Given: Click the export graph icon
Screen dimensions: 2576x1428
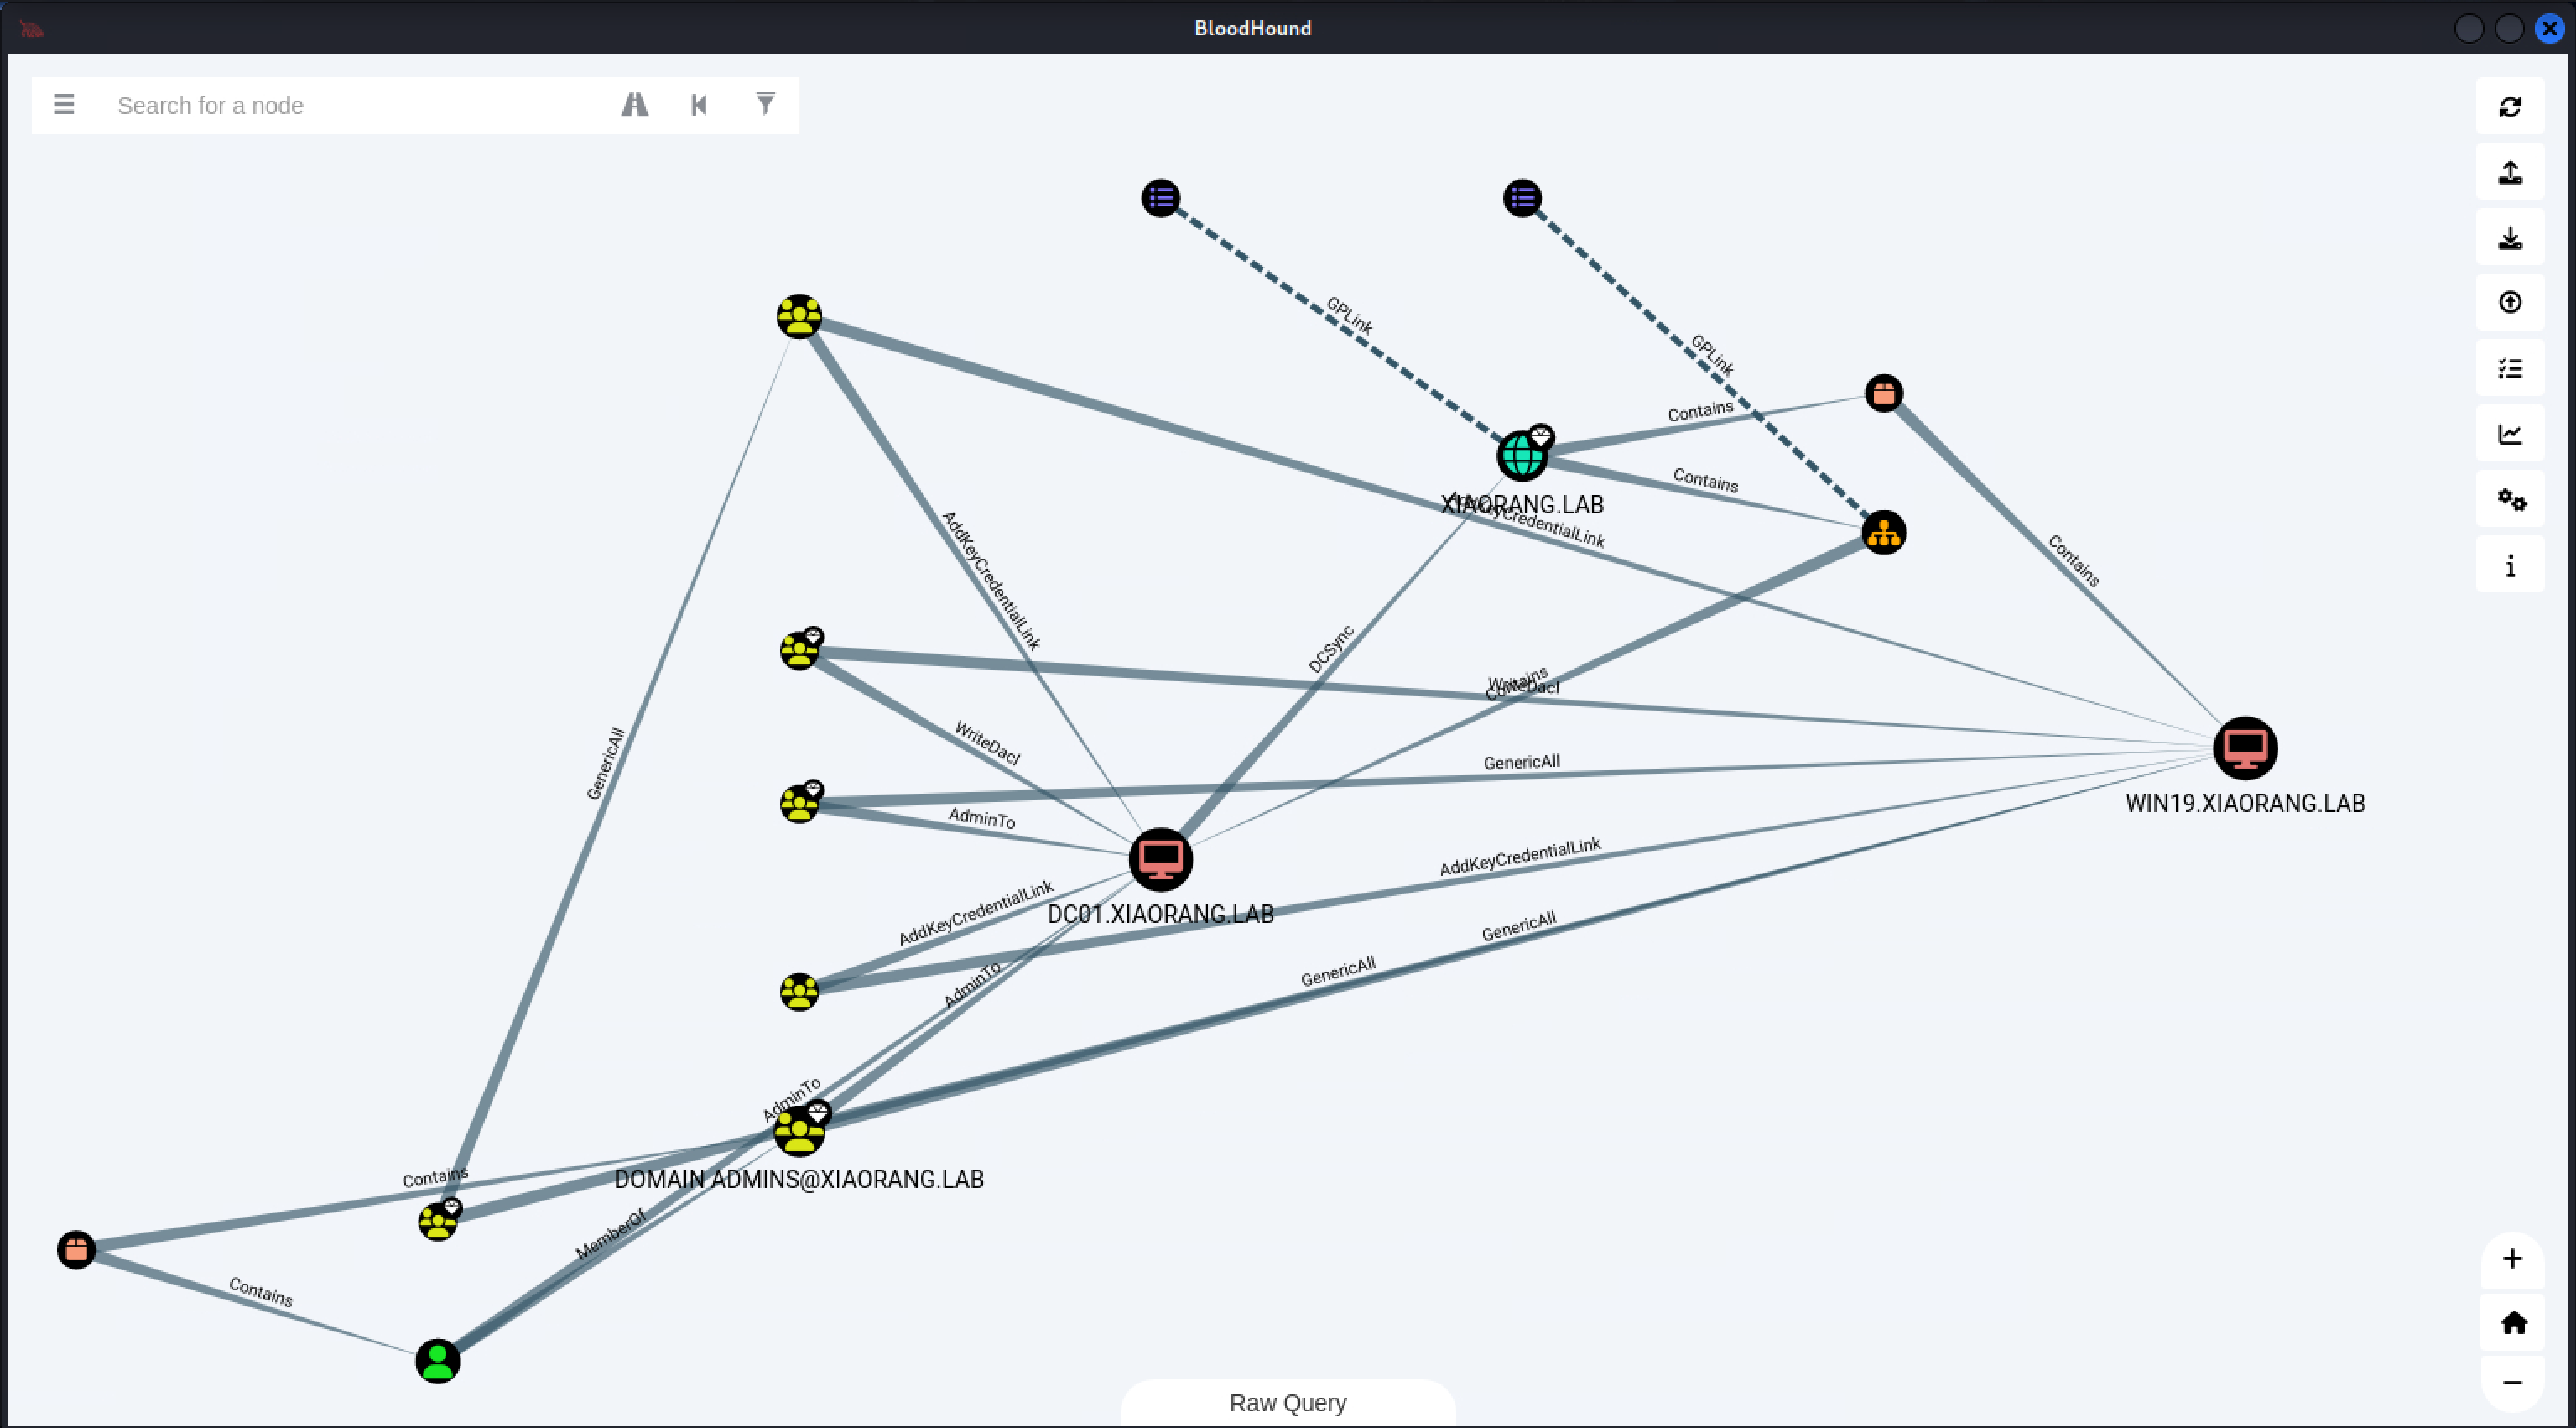Looking at the screenshot, I should click(2510, 172).
